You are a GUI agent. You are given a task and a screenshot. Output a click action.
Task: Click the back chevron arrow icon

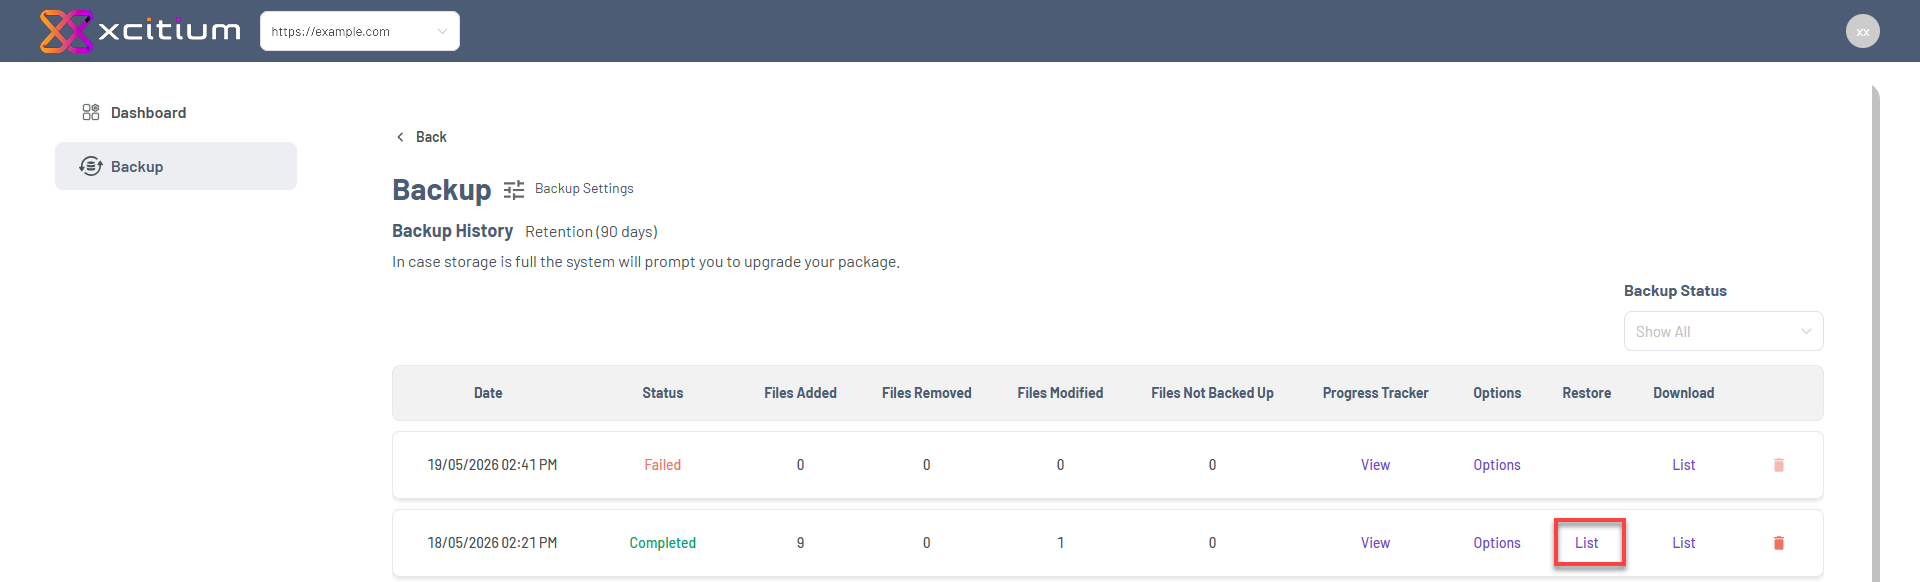coord(400,137)
